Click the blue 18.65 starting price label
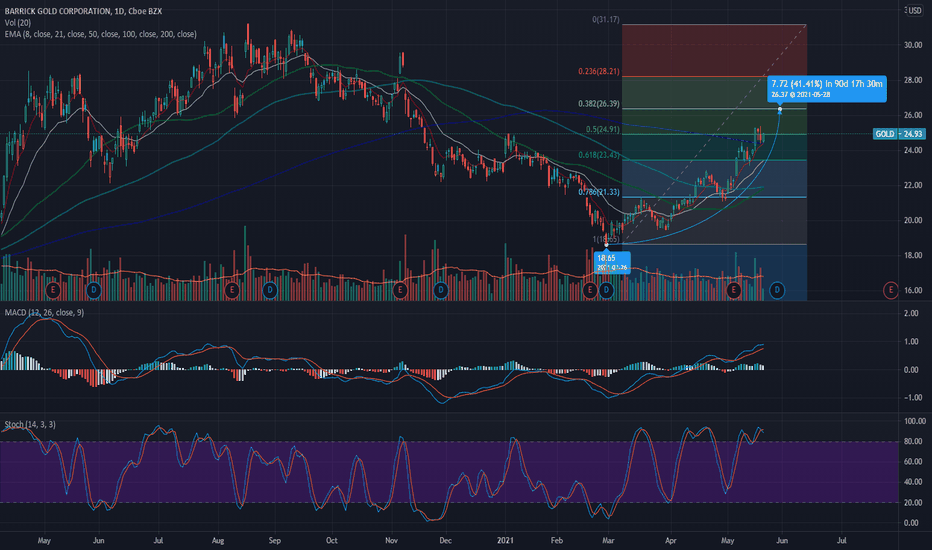 612,262
